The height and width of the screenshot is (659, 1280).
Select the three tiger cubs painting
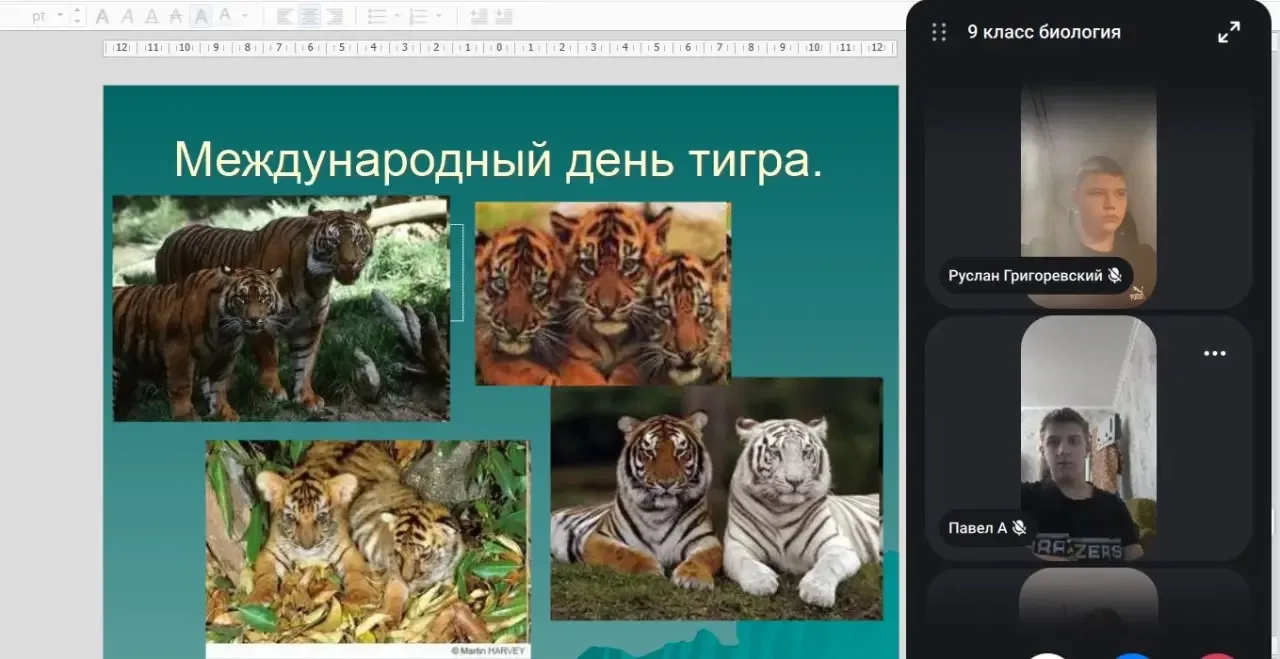pyautogui.click(x=603, y=294)
